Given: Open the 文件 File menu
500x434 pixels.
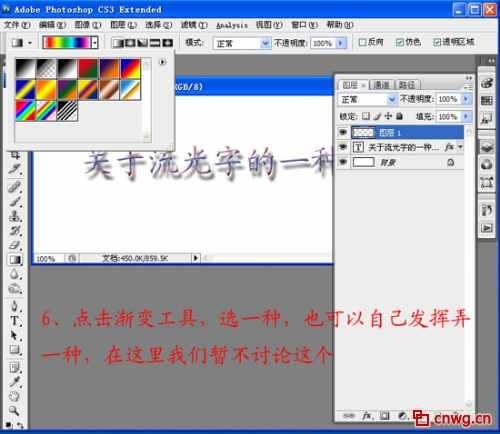Looking at the screenshot, I should [17, 25].
